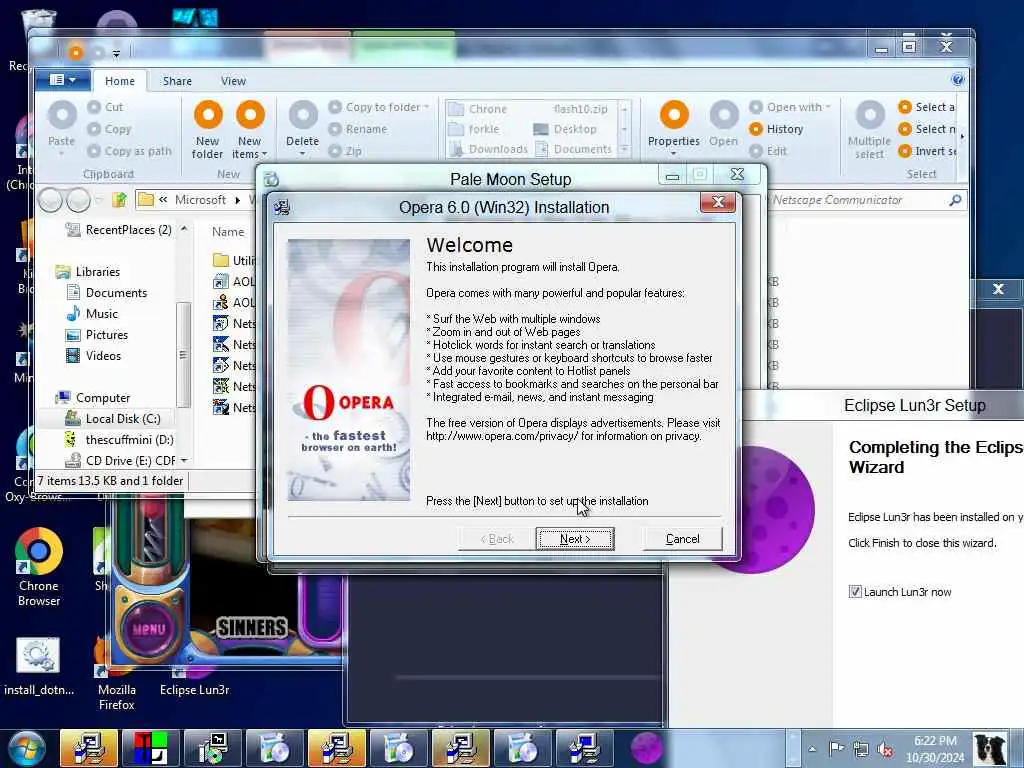The width and height of the screenshot is (1024, 768).
Task: Click the Quick Access toolbar customize arrow
Action: click(x=116, y=54)
